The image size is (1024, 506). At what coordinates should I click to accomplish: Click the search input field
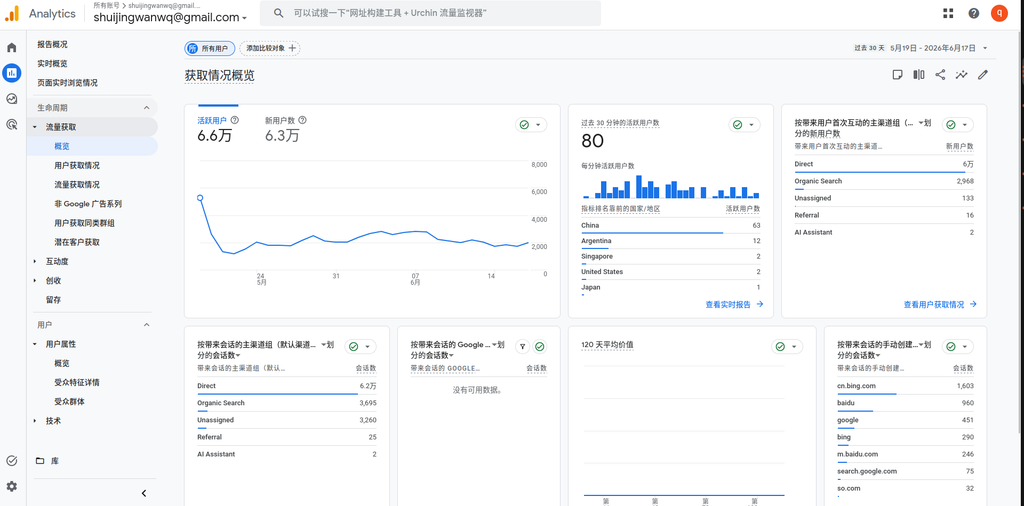pos(430,13)
